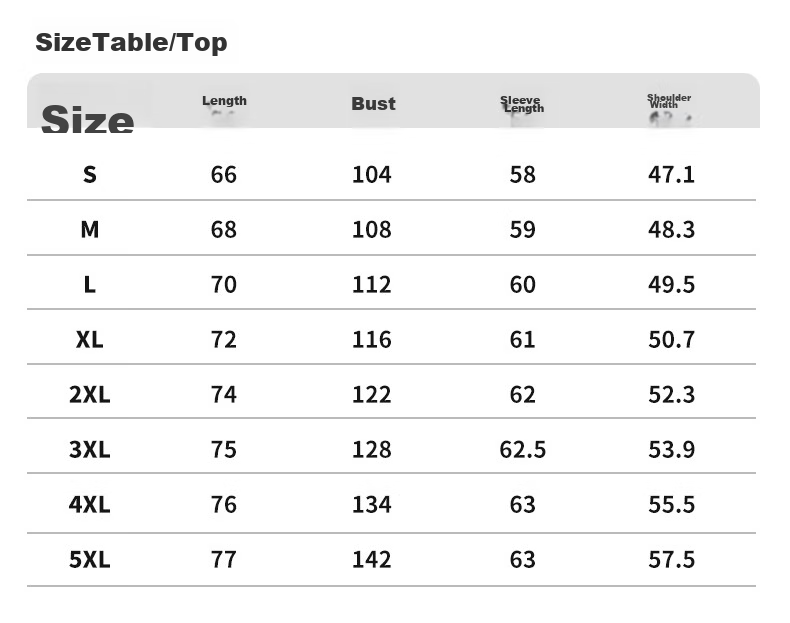Click the SizeTable/Top heading
This screenshot has height=623, width=790.
click(131, 43)
